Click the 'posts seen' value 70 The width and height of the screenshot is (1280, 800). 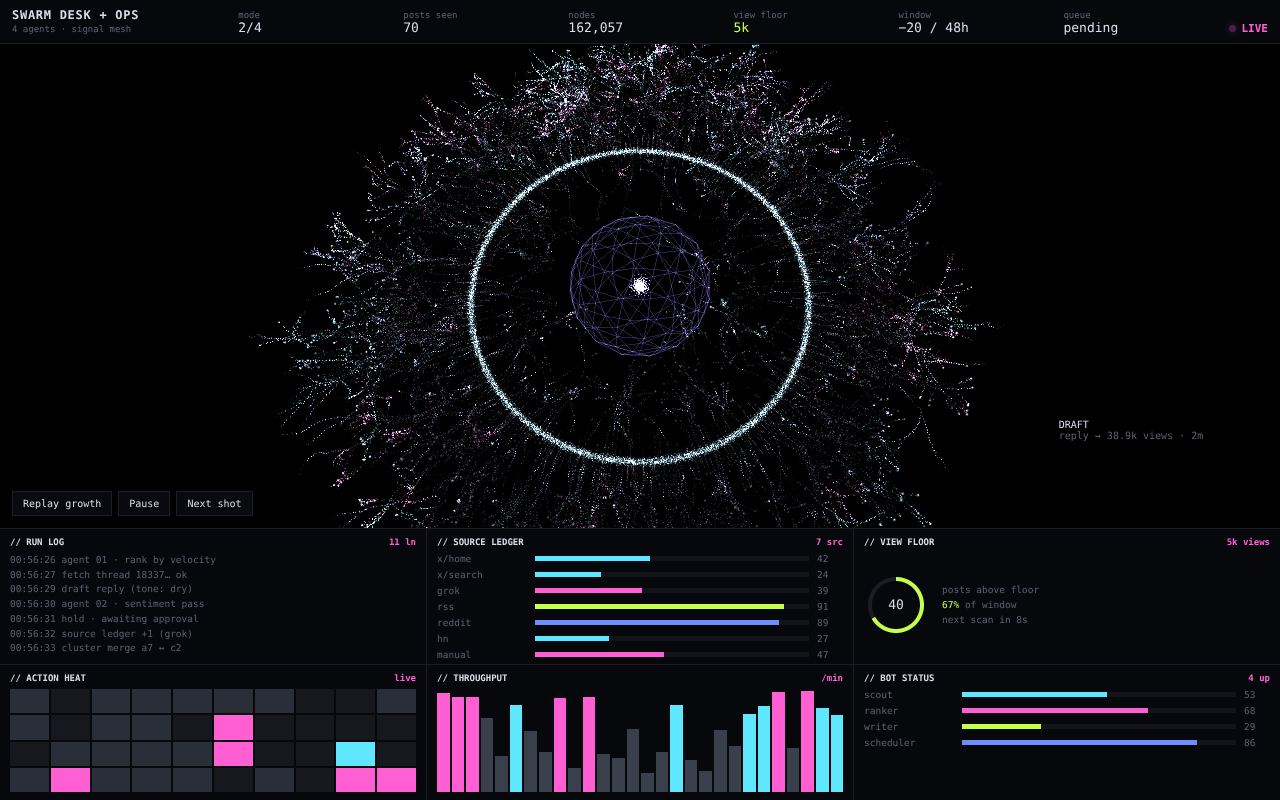tap(411, 28)
